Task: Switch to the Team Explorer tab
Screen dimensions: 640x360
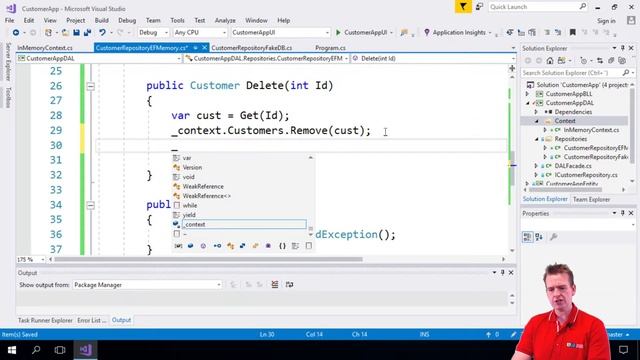Action: pyautogui.click(x=591, y=199)
